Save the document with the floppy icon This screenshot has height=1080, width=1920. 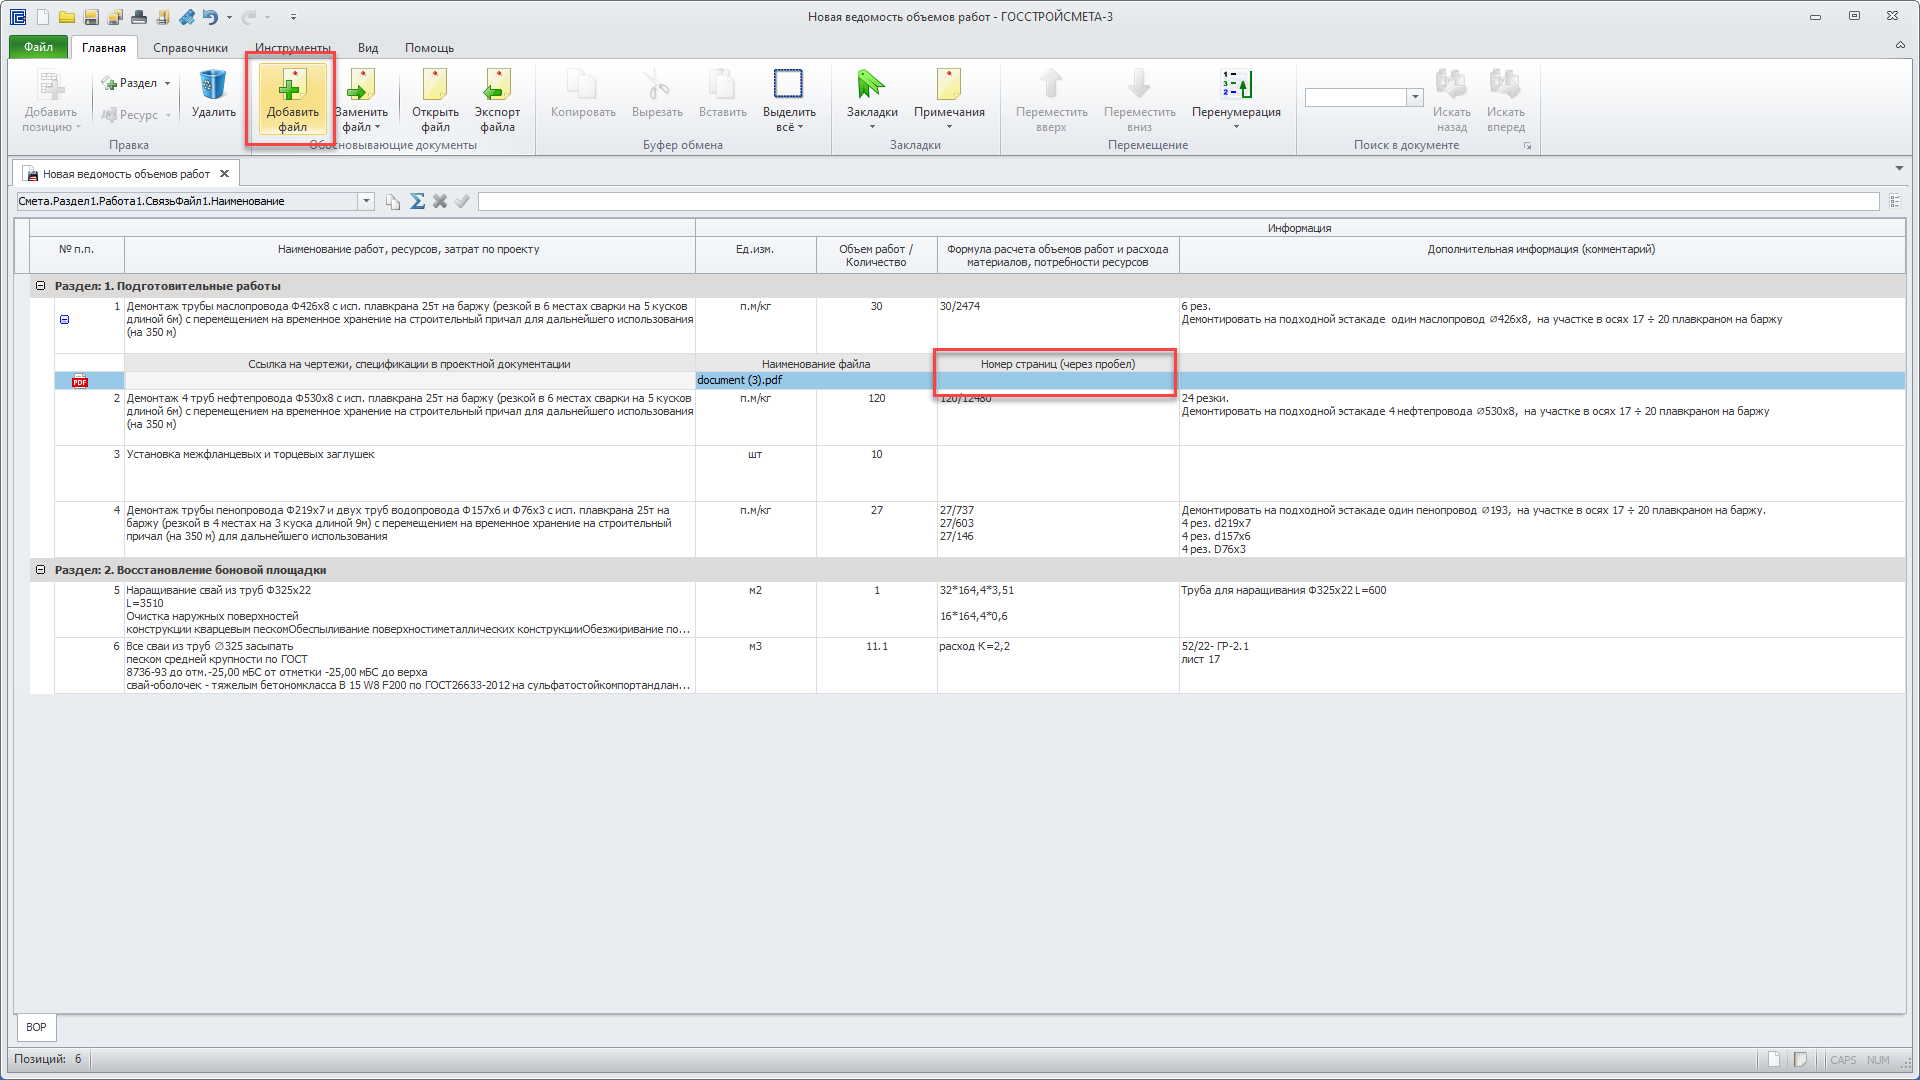pos(91,17)
